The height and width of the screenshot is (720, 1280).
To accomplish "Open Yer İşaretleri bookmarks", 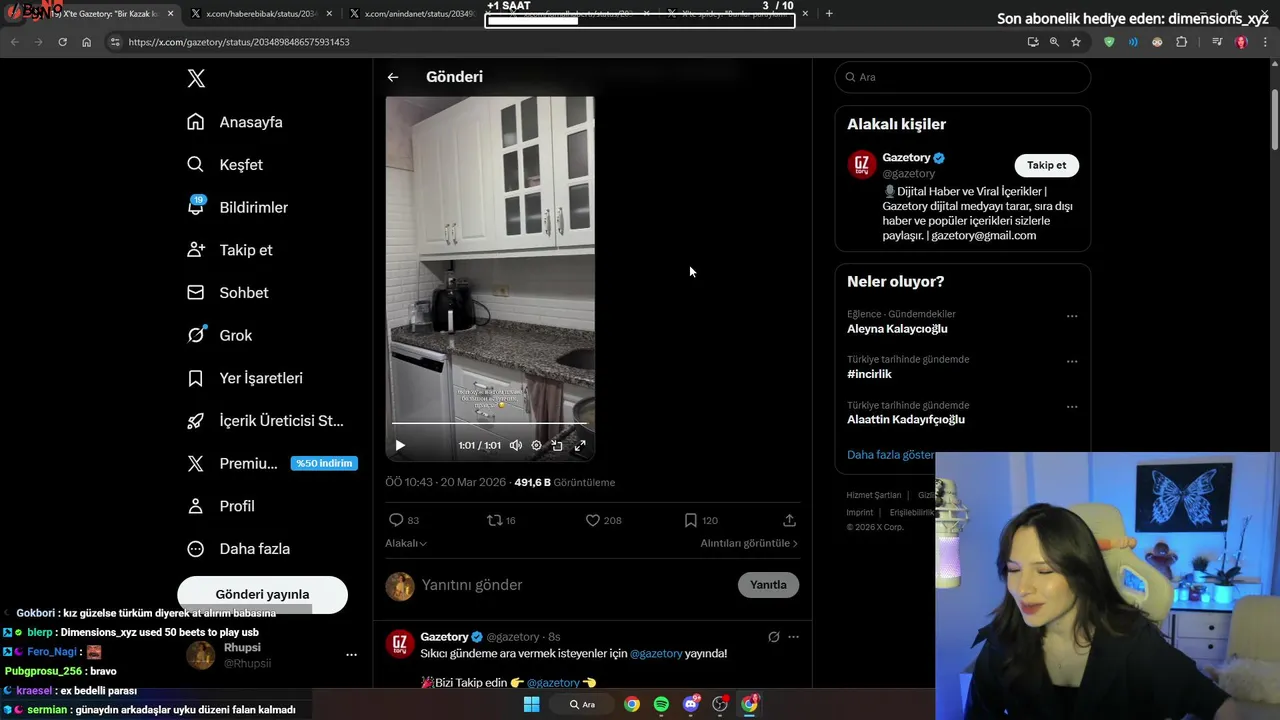I will [x=244, y=378].
